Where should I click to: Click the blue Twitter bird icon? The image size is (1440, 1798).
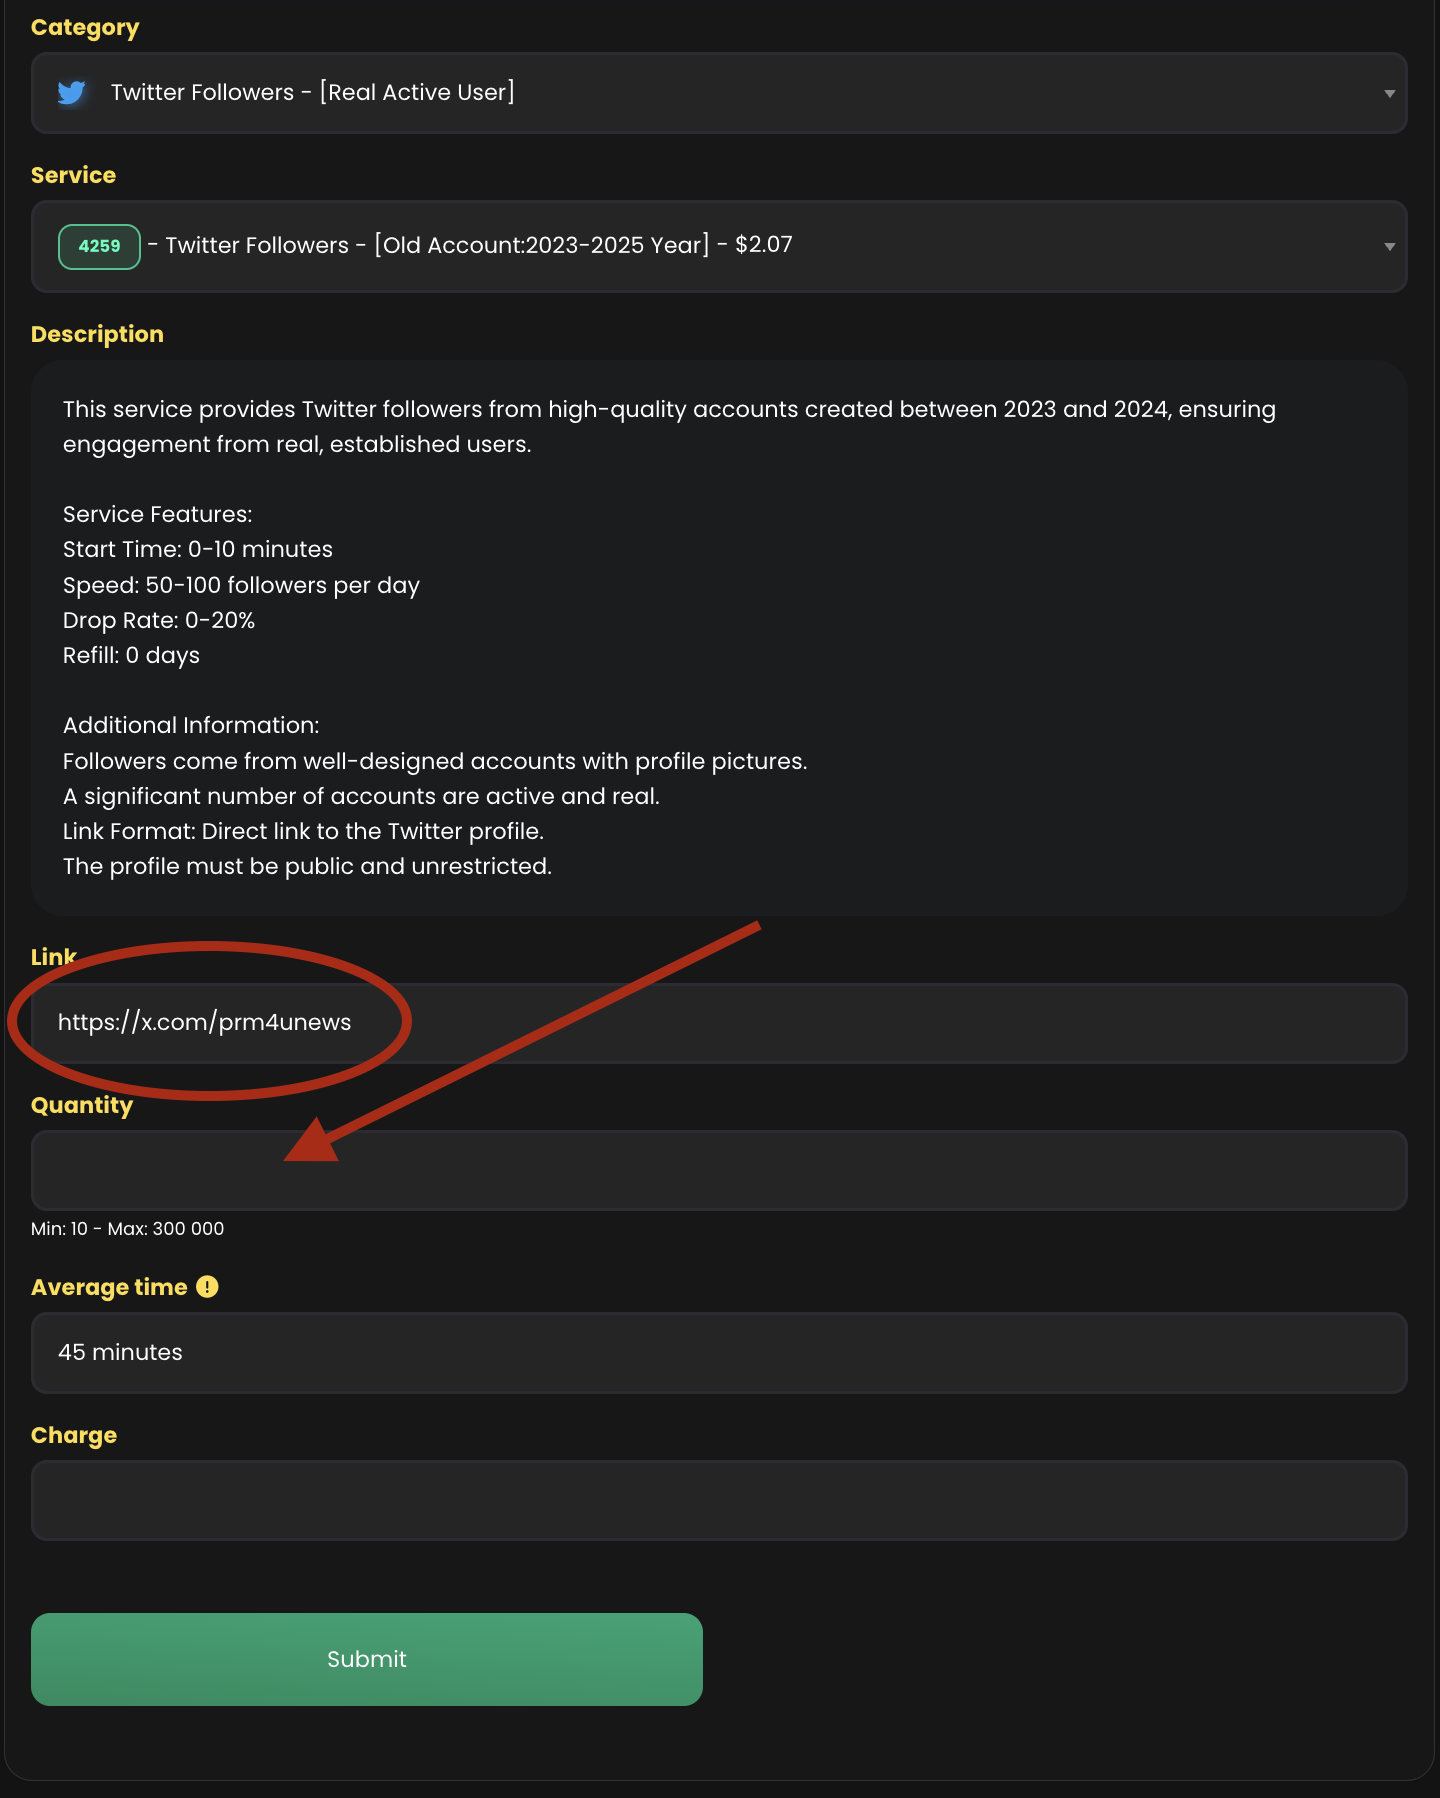tap(72, 93)
